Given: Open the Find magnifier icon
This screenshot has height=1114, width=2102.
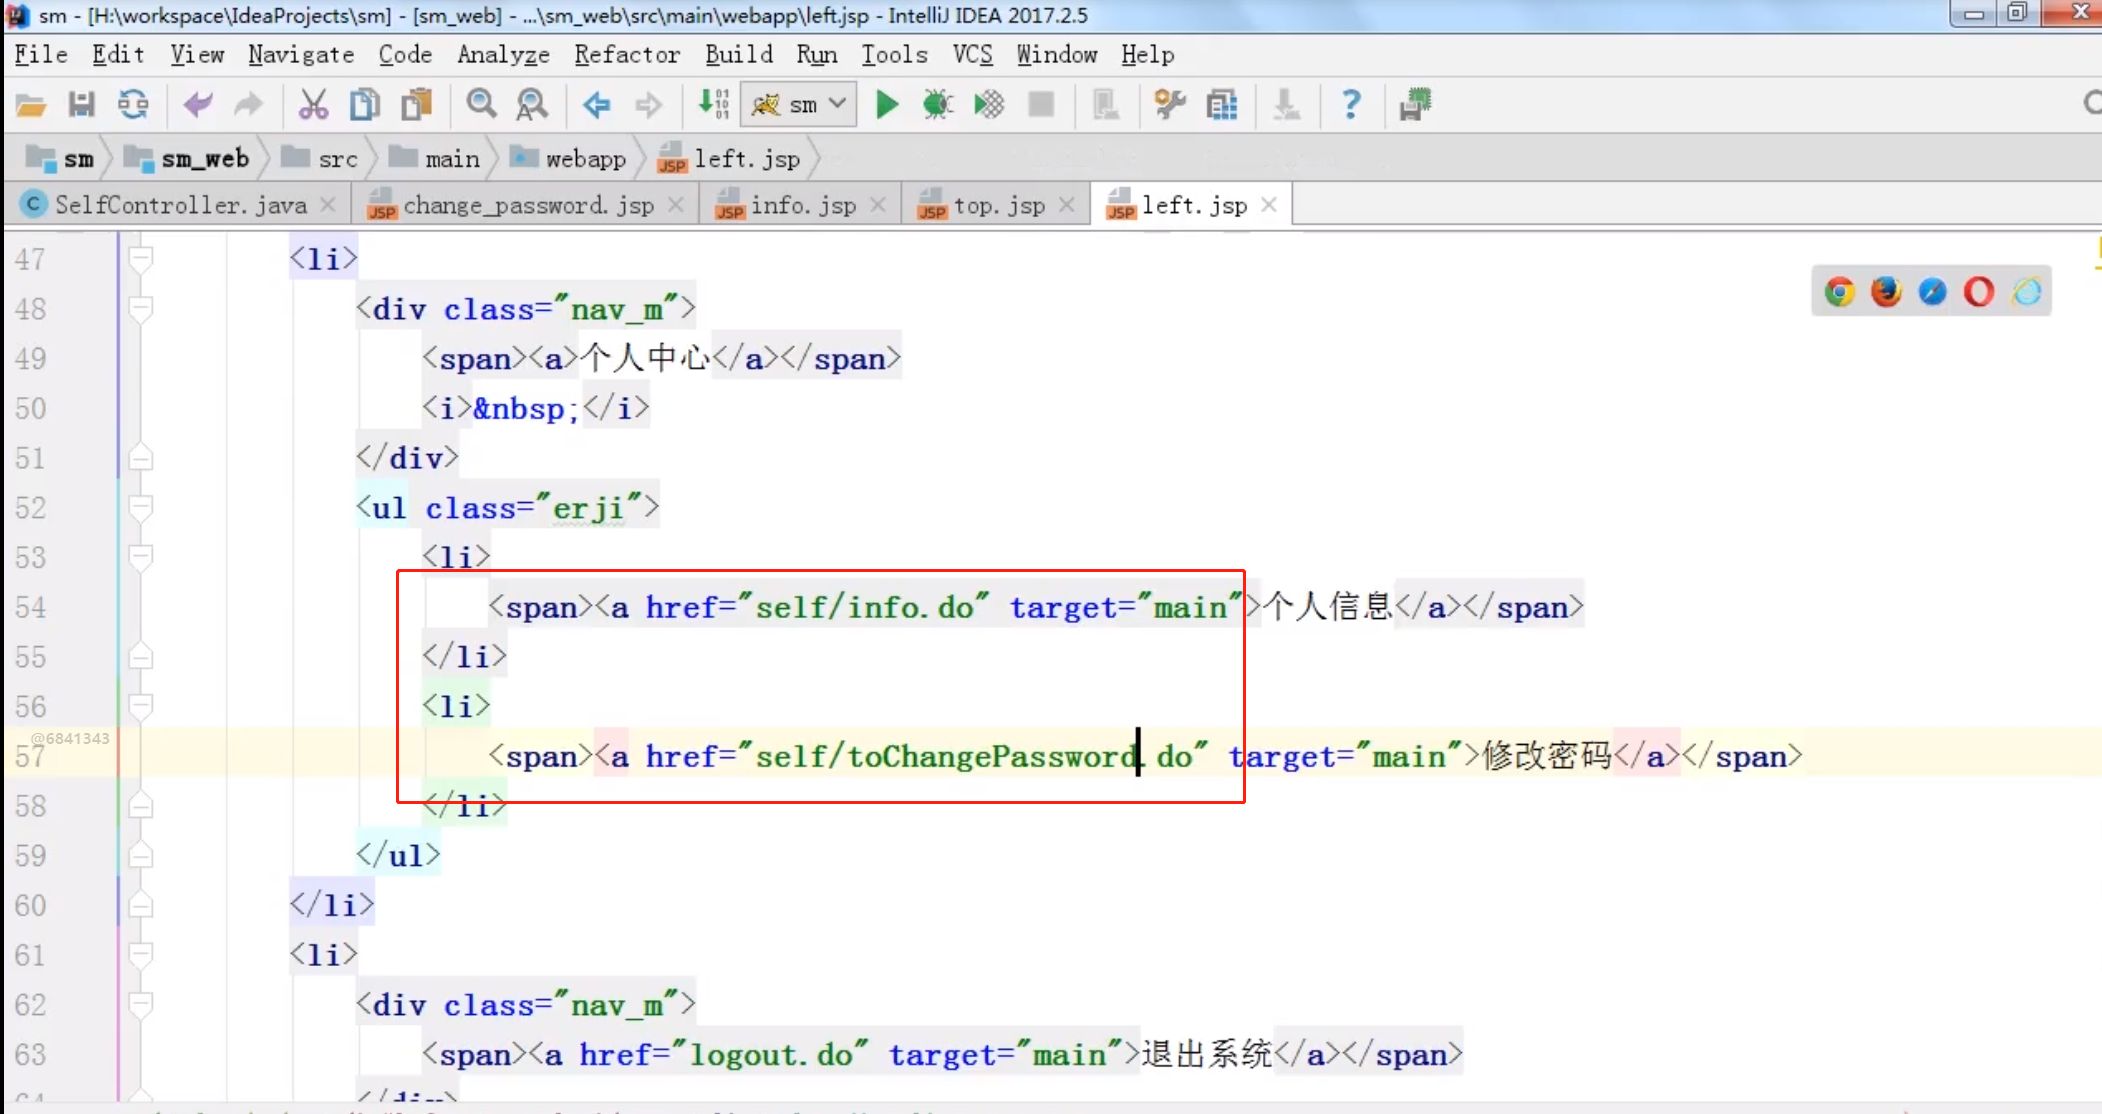Looking at the screenshot, I should click(x=481, y=104).
